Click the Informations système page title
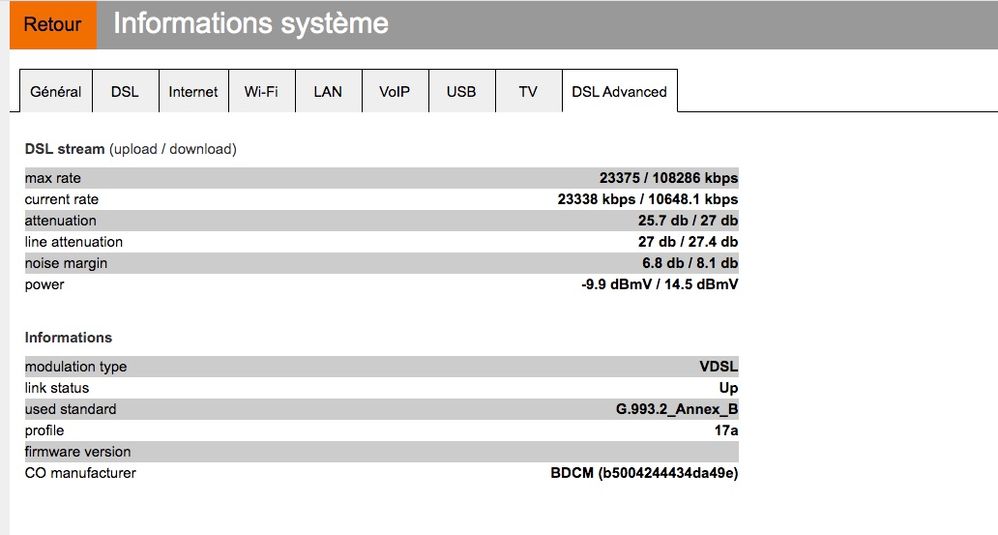This screenshot has width=998, height=535. 250,24
